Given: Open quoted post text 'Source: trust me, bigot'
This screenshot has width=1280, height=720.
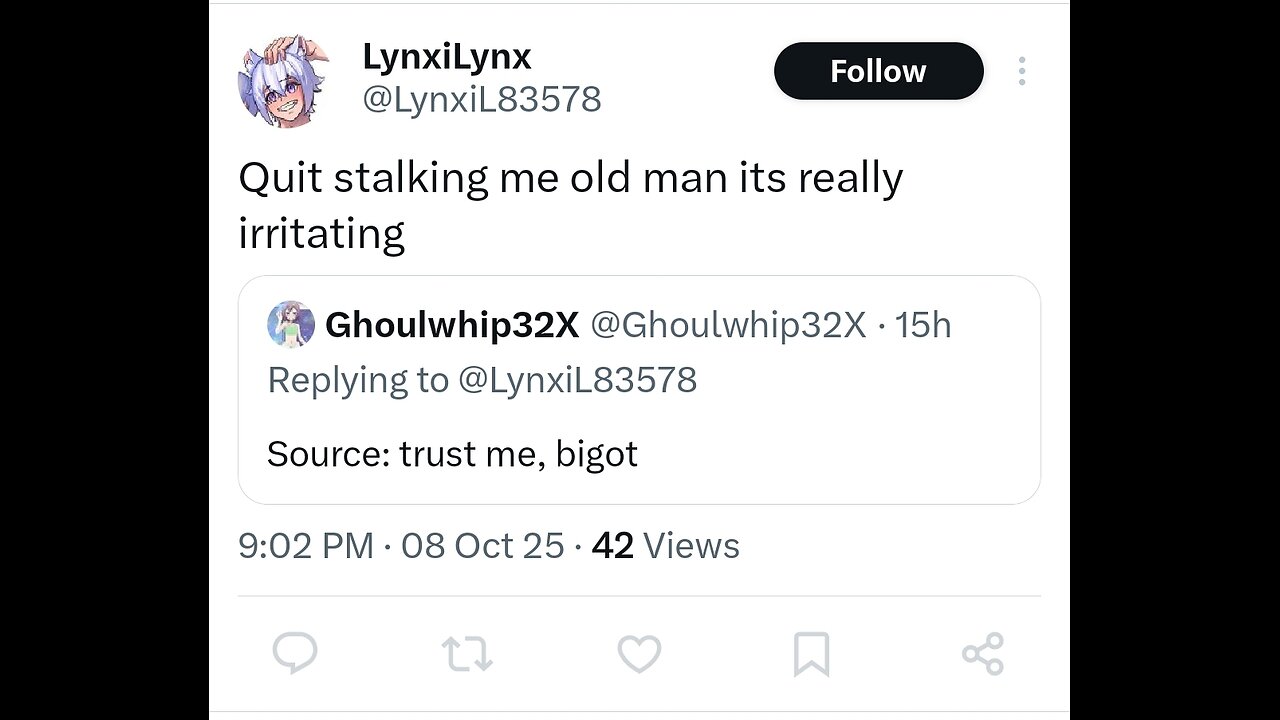Looking at the screenshot, I should (x=452, y=455).
